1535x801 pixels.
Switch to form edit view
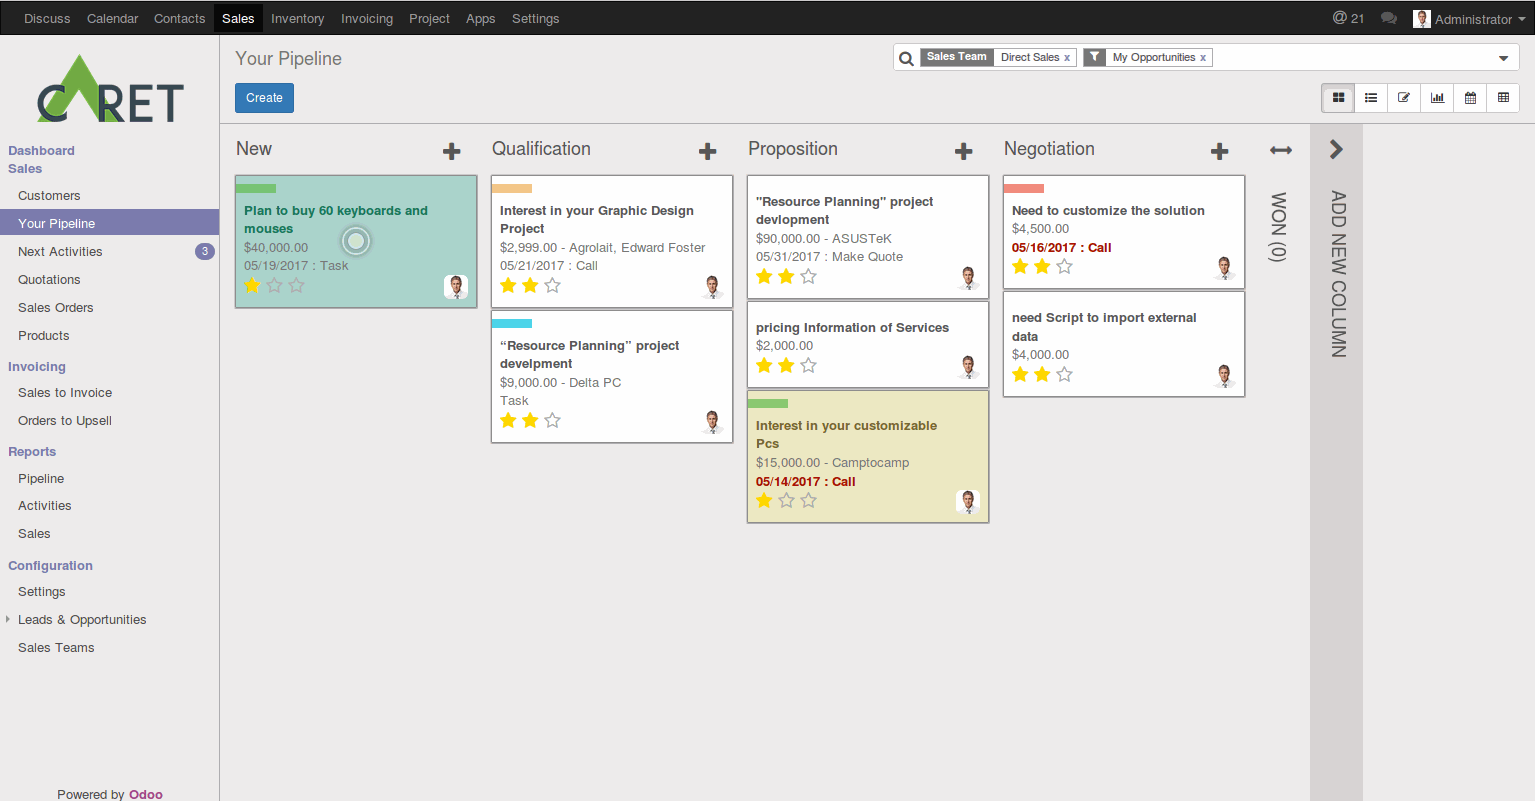coord(1404,98)
